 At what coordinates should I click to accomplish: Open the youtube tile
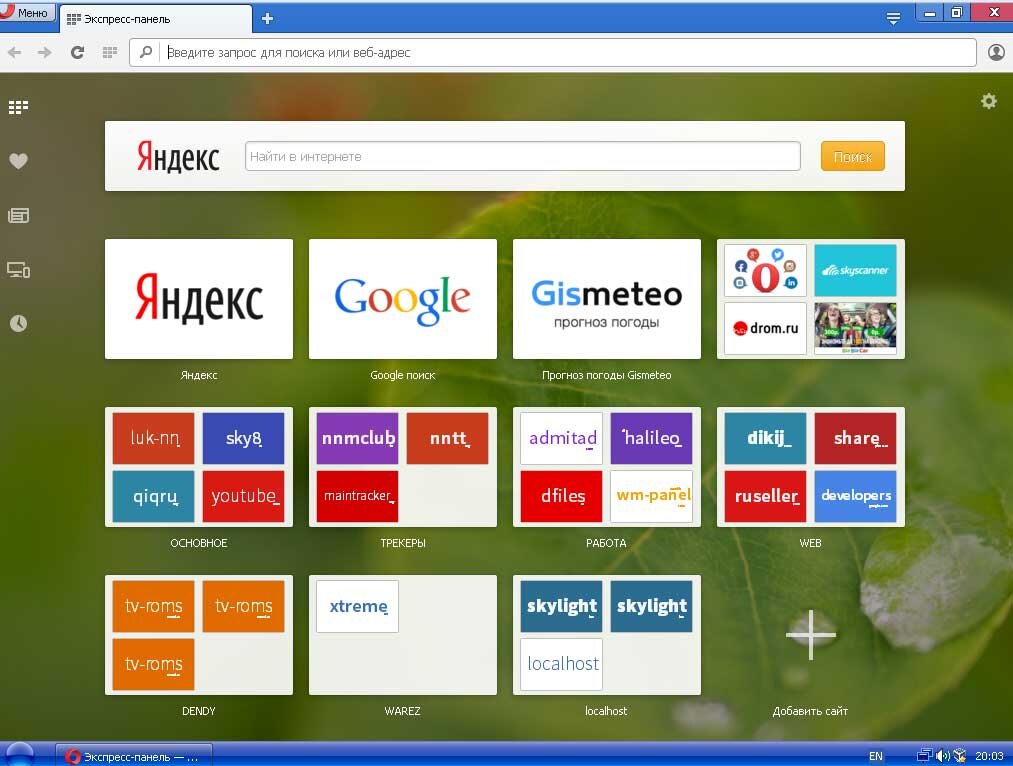click(244, 496)
